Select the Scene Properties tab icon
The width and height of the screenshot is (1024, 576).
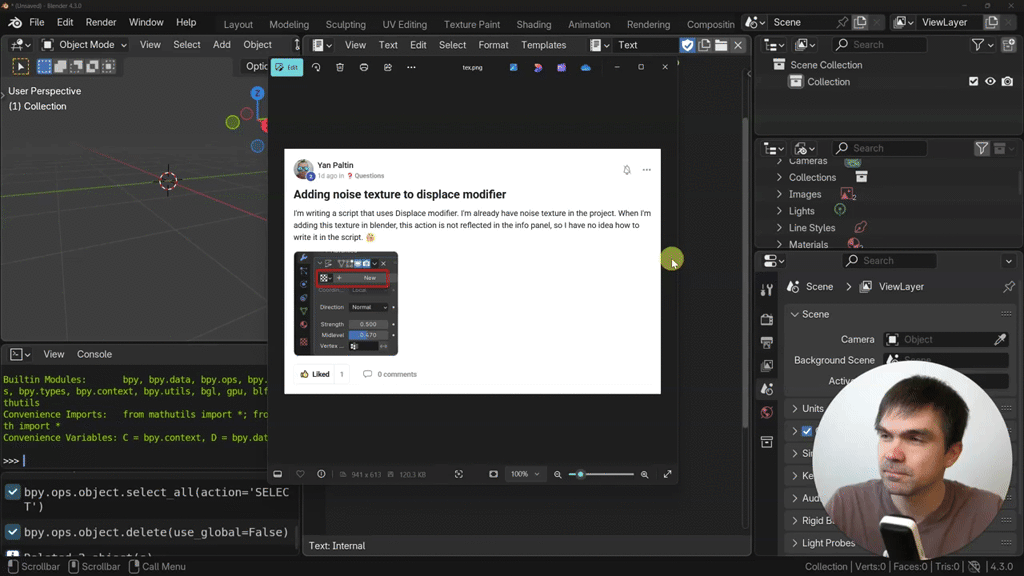pyautogui.click(x=767, y=388)
